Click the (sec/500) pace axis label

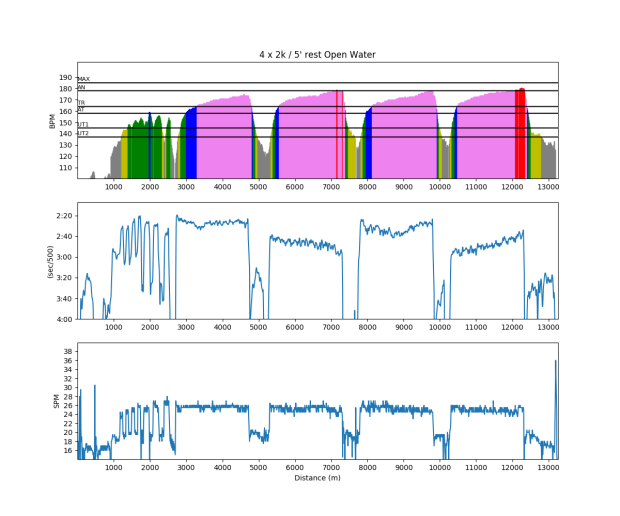pyautogui.click(x=52, y=261)
